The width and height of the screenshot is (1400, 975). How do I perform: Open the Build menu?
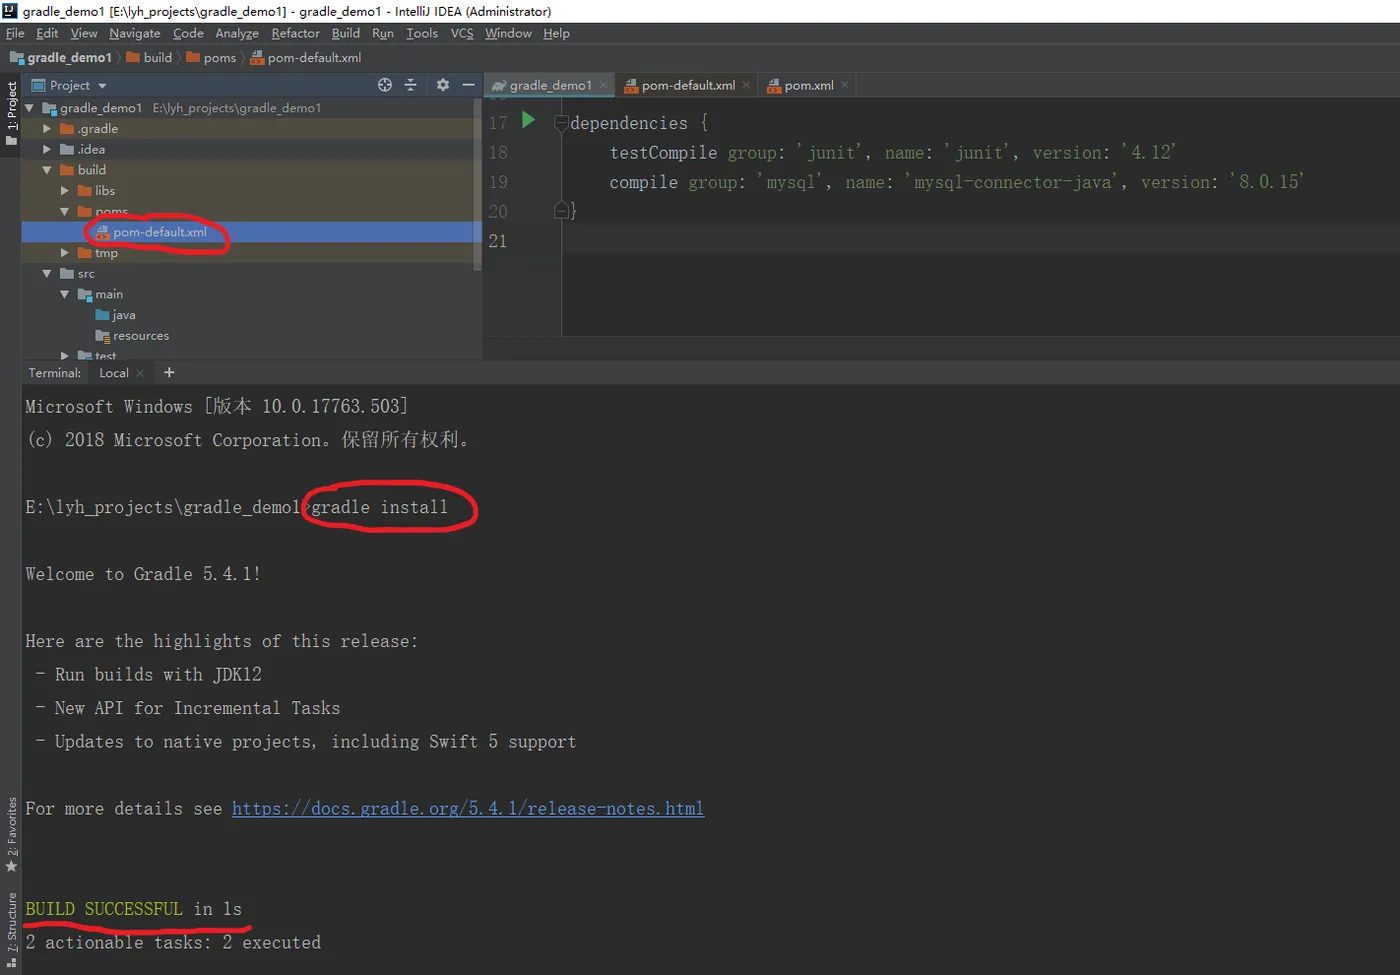click(346, 33)
